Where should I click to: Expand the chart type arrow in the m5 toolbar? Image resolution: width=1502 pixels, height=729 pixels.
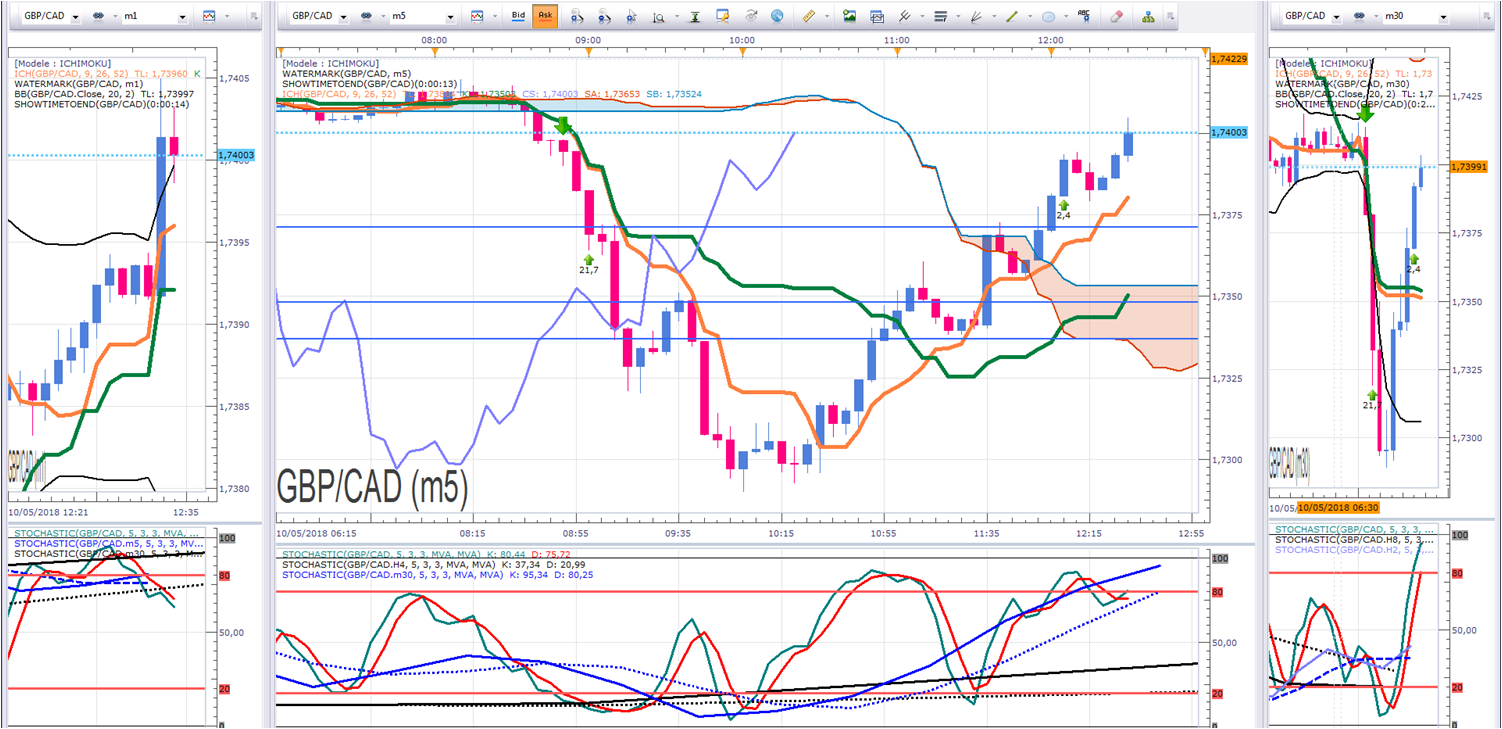[494, 16]
